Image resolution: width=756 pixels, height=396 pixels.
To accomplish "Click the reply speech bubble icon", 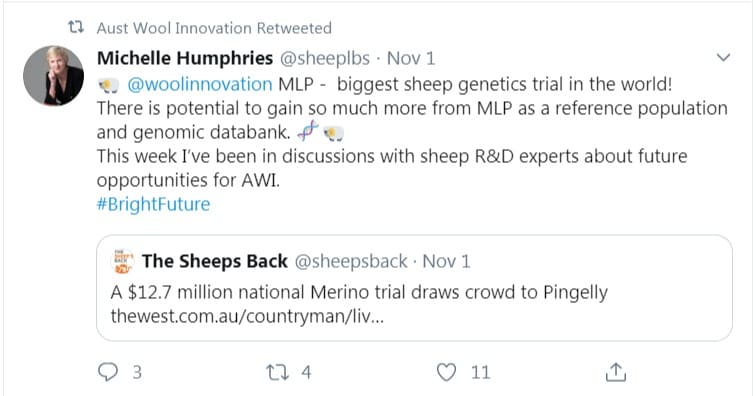I will pos(108,372).
